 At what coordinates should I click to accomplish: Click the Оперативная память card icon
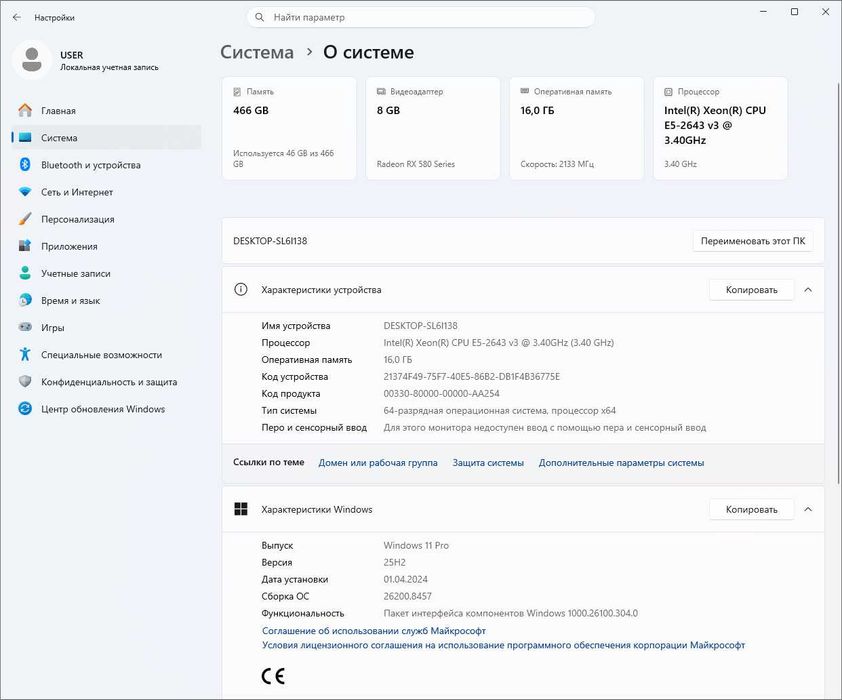click(x=525, y=91)
